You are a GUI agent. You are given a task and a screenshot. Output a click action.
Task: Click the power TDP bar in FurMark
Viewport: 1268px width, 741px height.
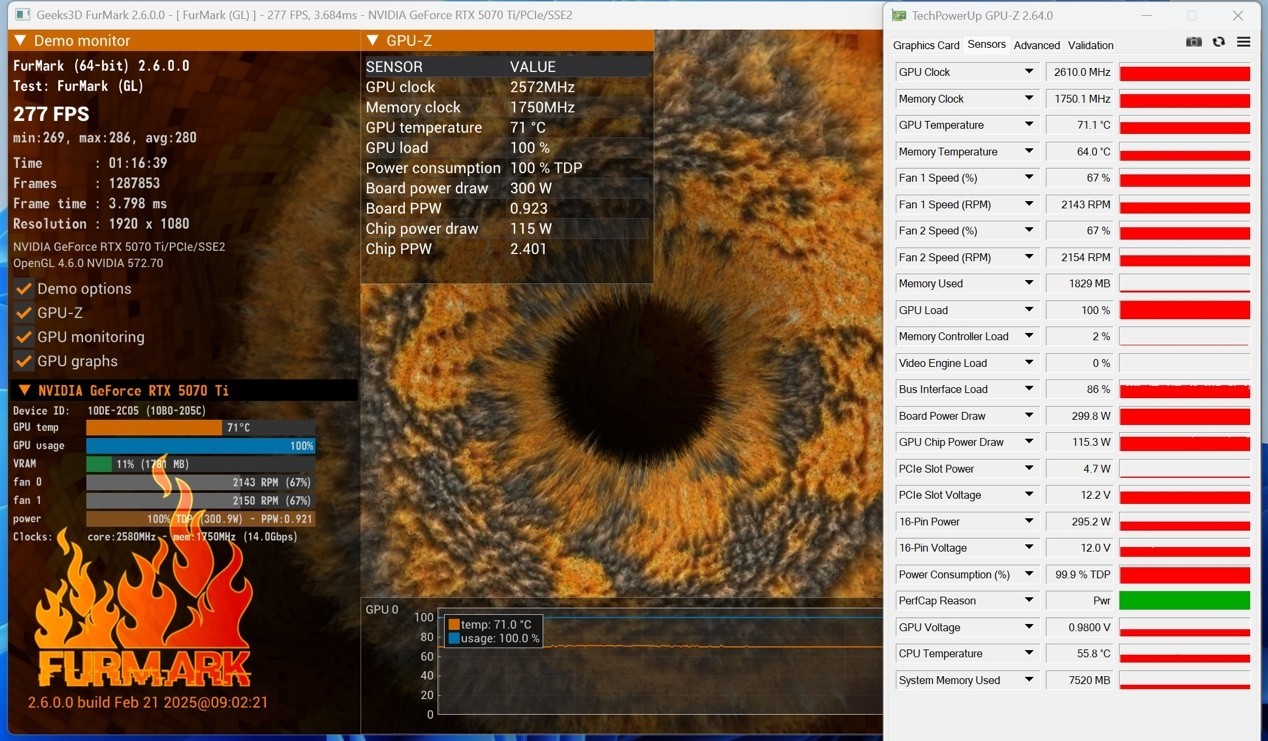(x=201, y=518)
